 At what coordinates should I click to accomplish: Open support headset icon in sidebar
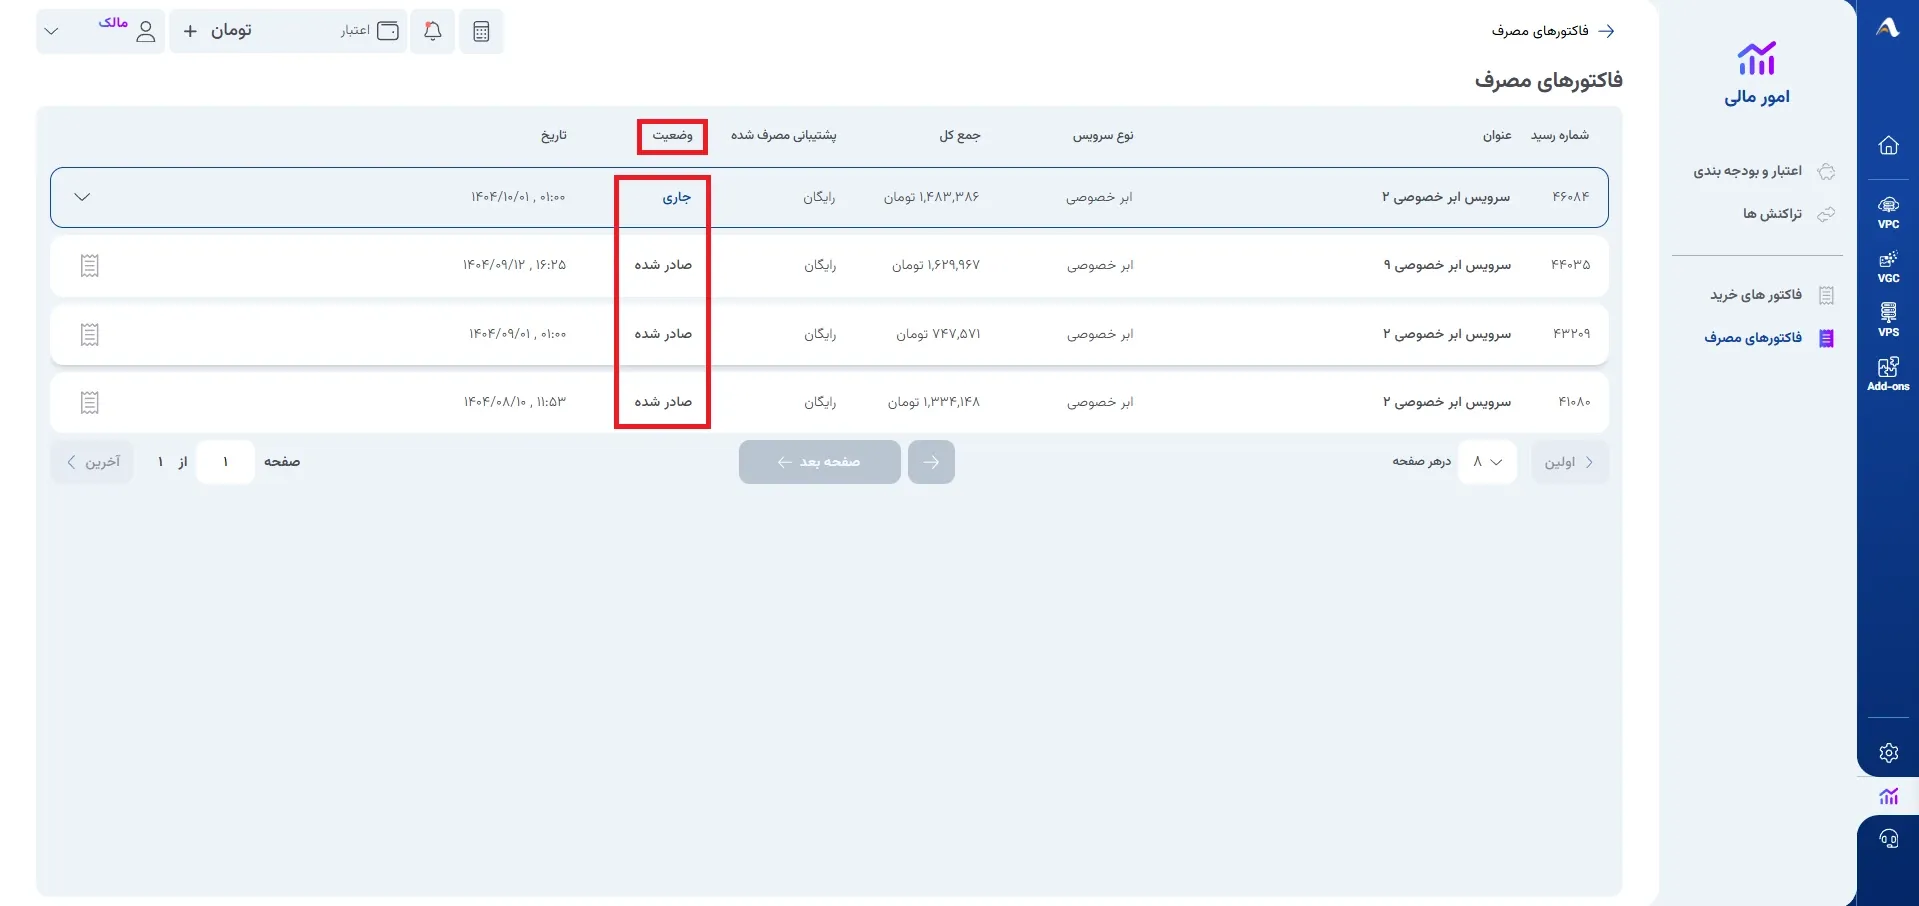(1888, 839)
